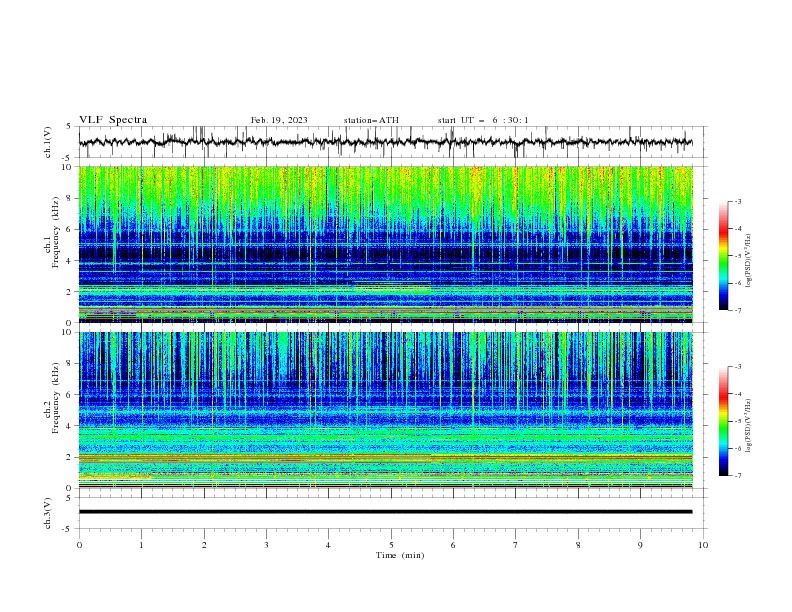Click the "-7" tick on ch.1 colorbar

point(738,310)
